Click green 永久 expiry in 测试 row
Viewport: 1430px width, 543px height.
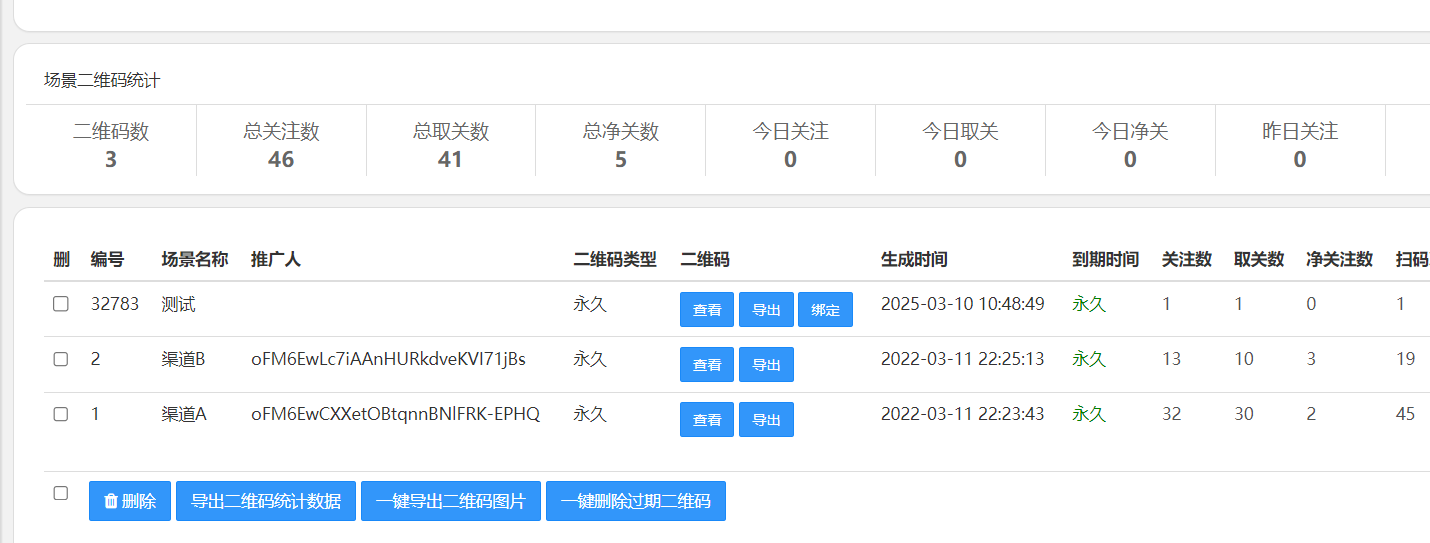pos(1089,304)
